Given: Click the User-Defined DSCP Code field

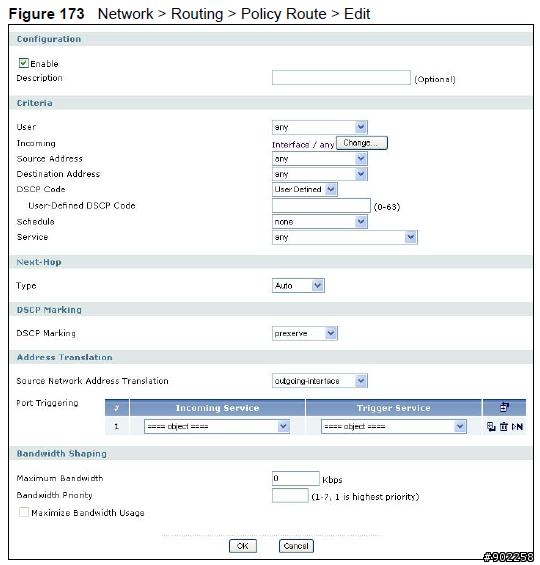Looking at the screenshot, I should click(321, 206).
